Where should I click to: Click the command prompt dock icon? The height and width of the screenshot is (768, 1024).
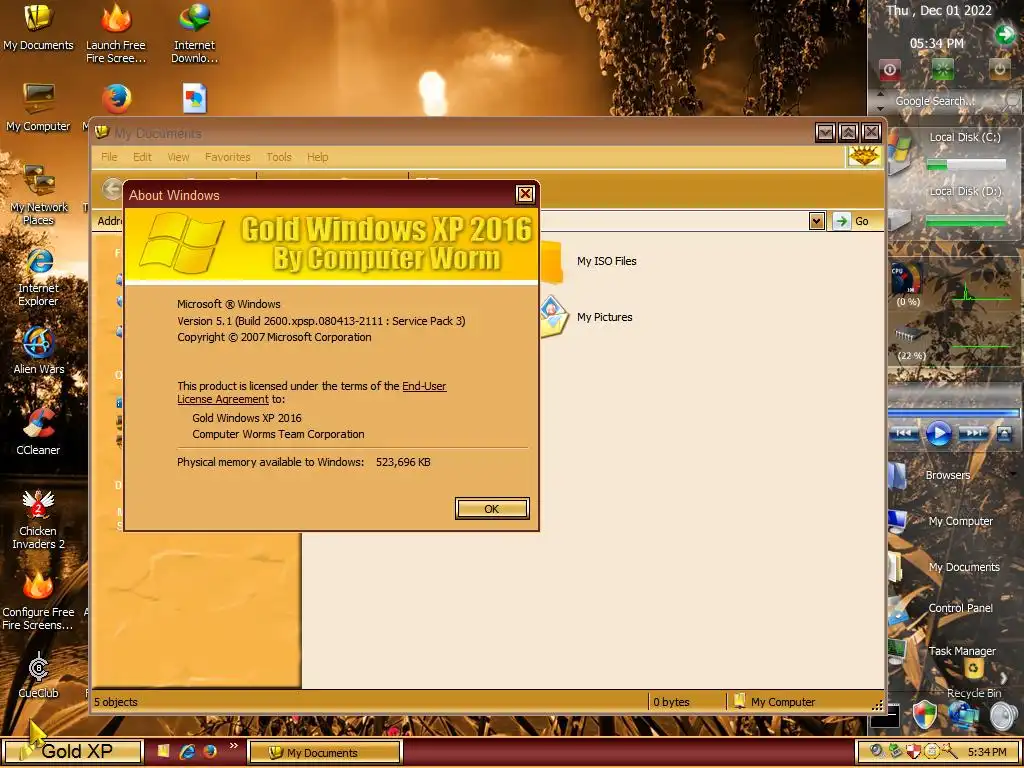point(886,716)
